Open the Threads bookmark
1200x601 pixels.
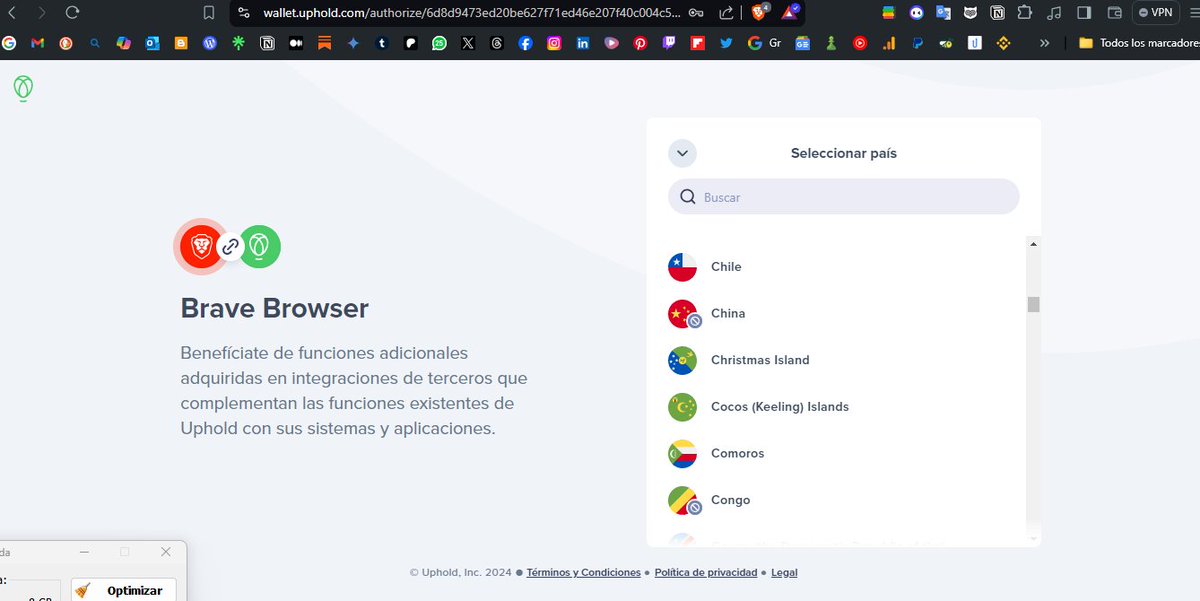coord(497,44)
